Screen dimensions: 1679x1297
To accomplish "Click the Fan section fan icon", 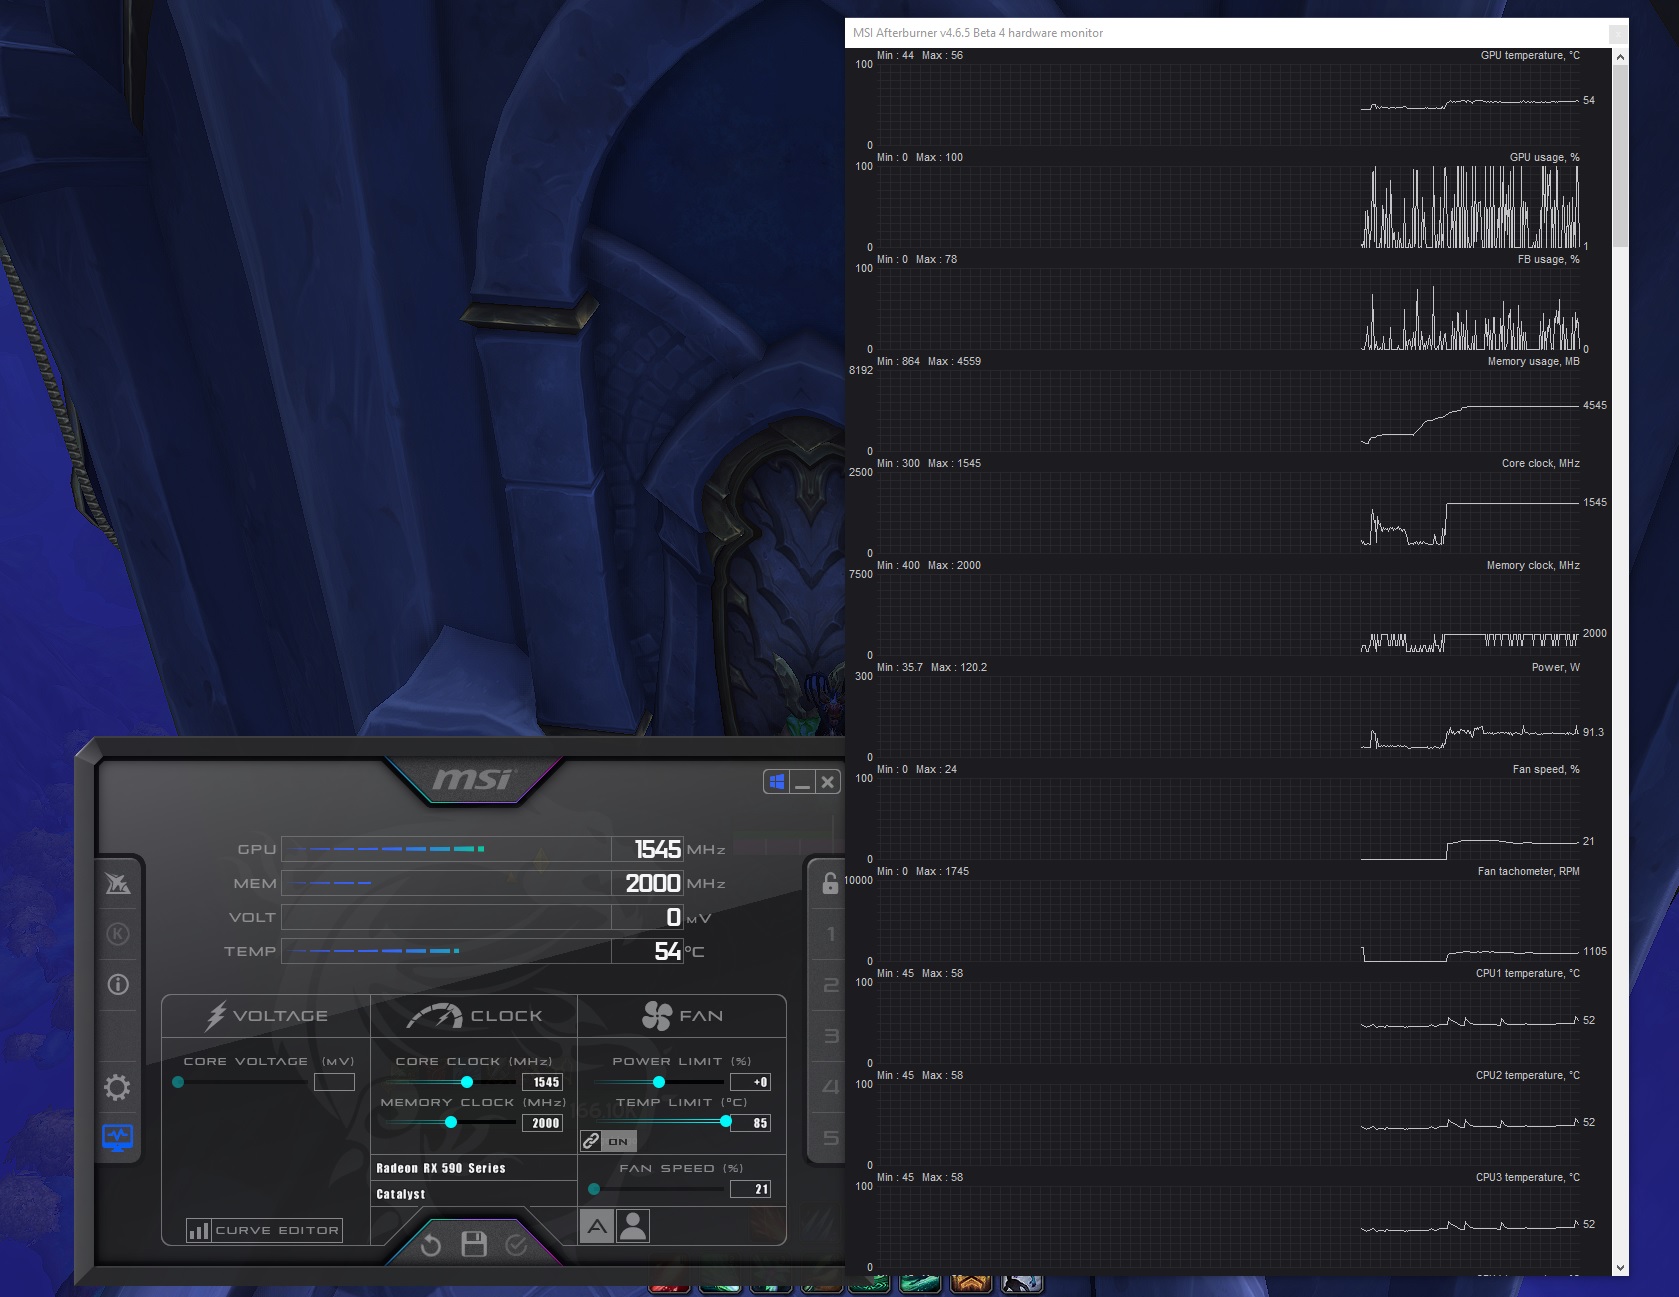I will coord(657,1016).
